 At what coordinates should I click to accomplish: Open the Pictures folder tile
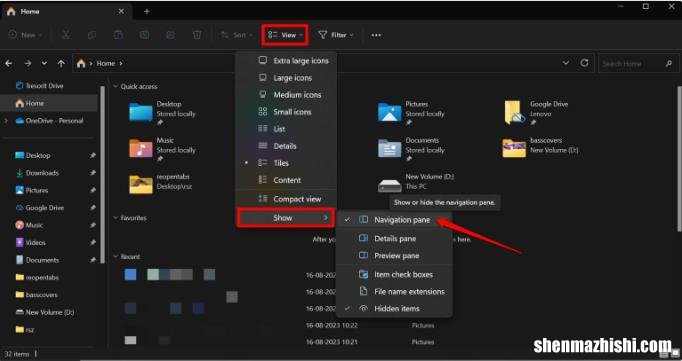412,113
